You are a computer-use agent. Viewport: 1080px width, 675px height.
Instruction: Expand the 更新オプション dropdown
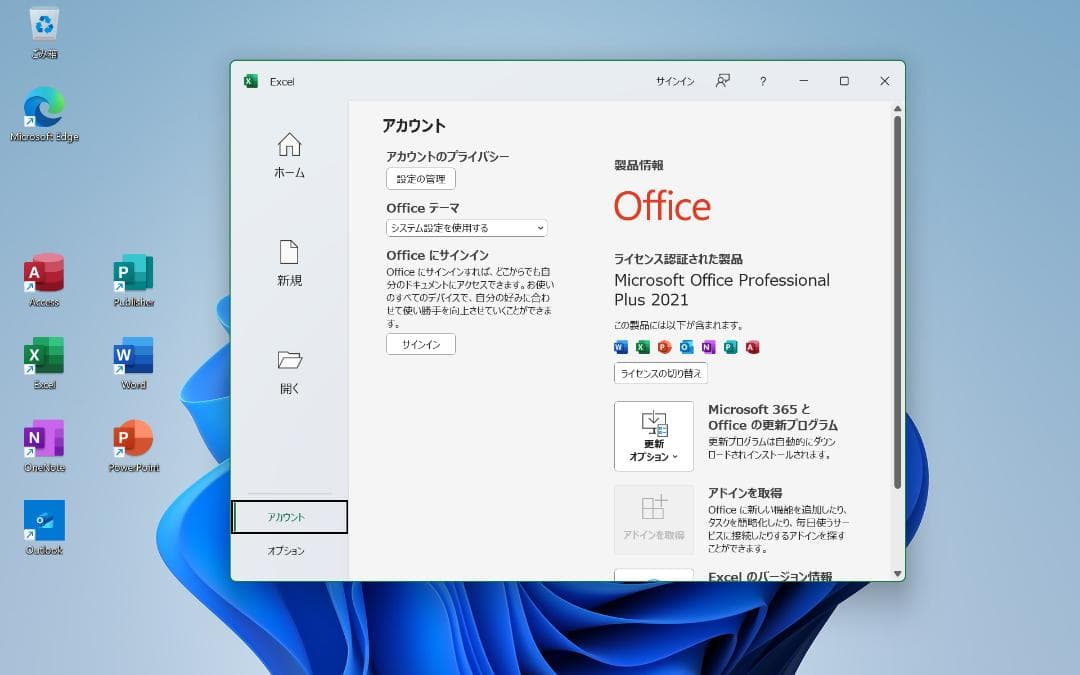pyautogui.click(x=653, y=437)
